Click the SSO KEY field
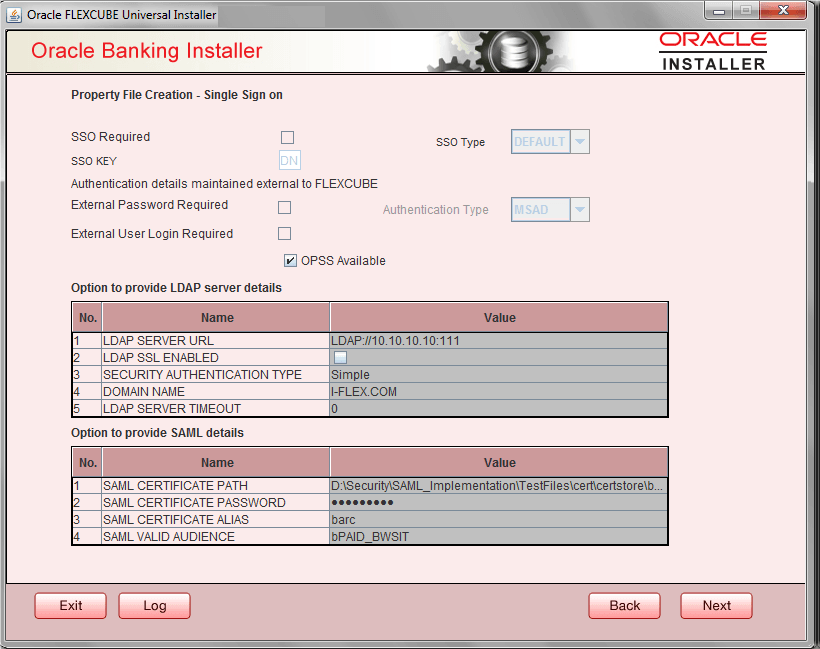 [289, 159]
